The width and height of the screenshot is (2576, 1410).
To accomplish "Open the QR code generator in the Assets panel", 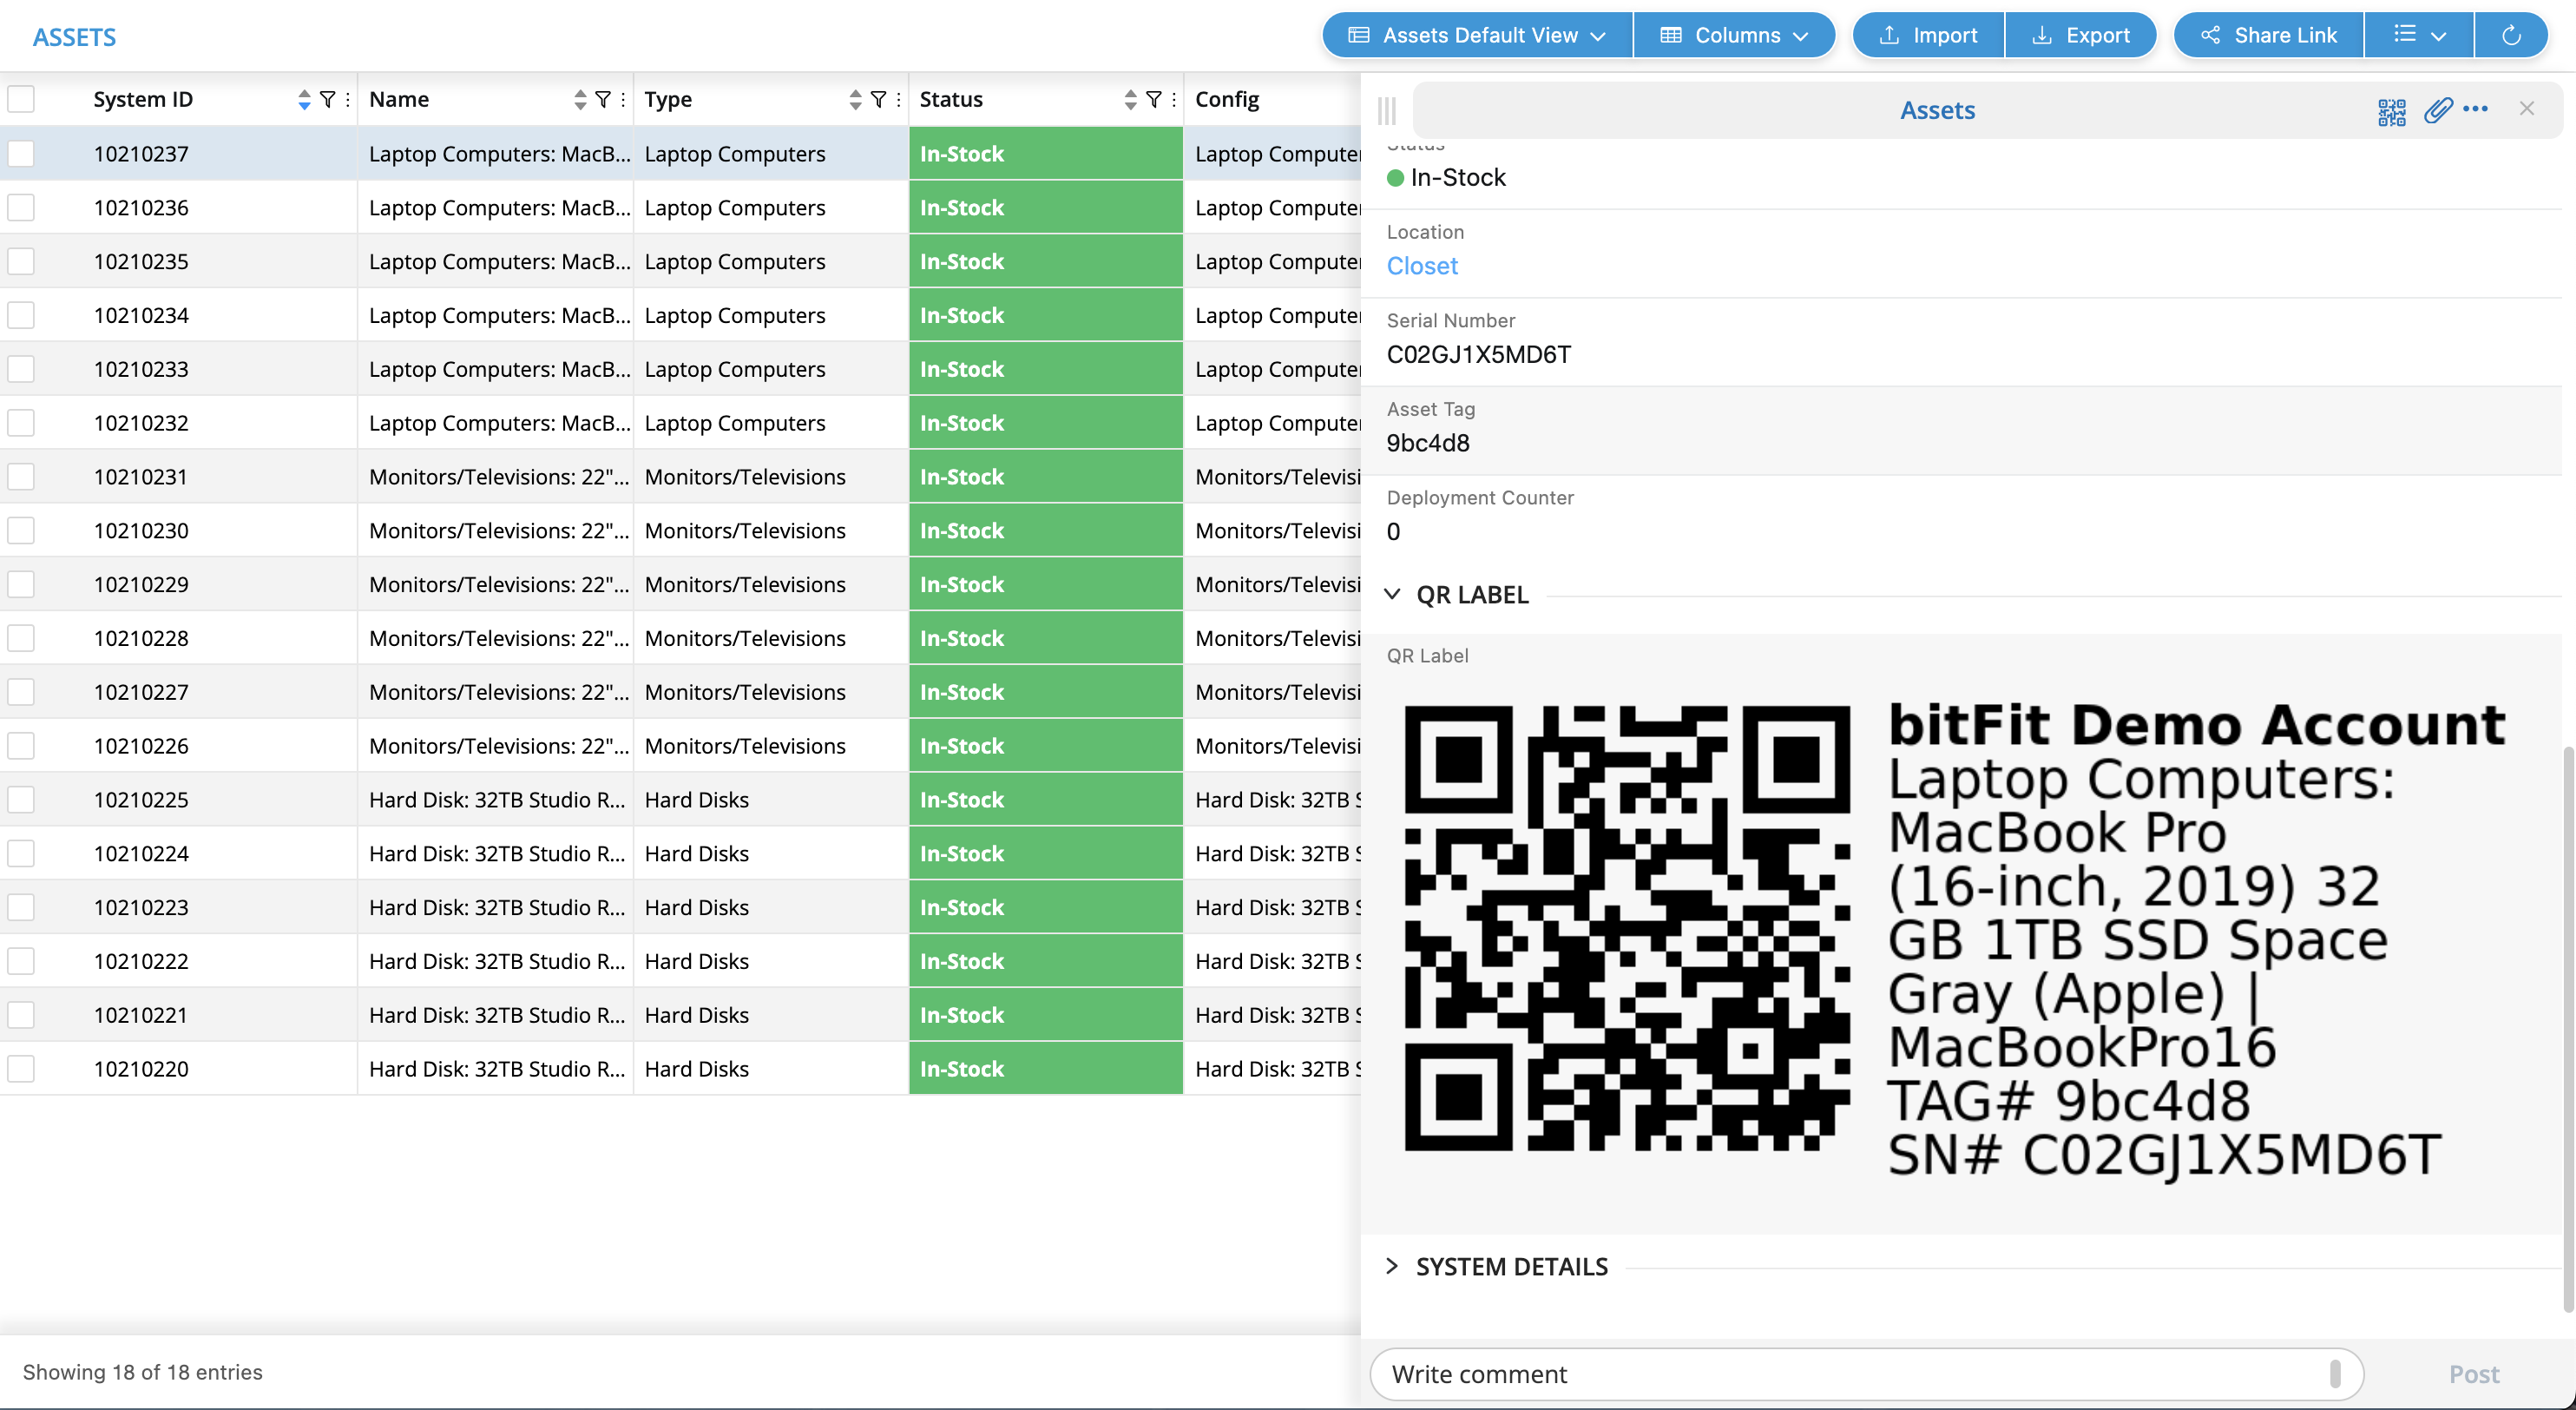I will (x=2391, y=110).
